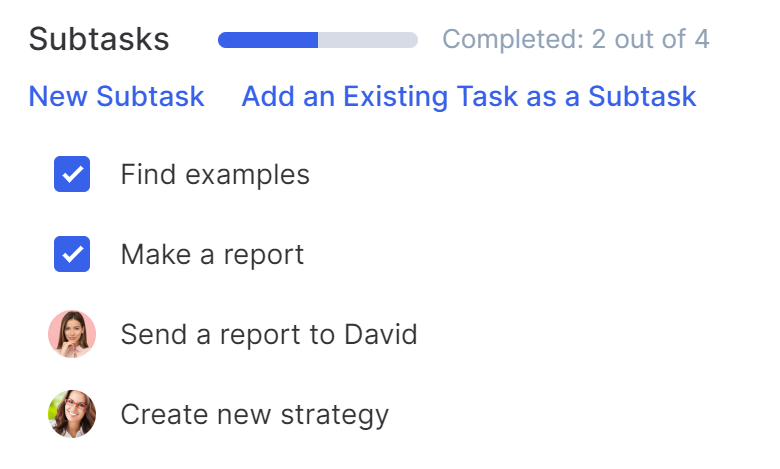Open the Send a report to David subtask

[269, 334]
